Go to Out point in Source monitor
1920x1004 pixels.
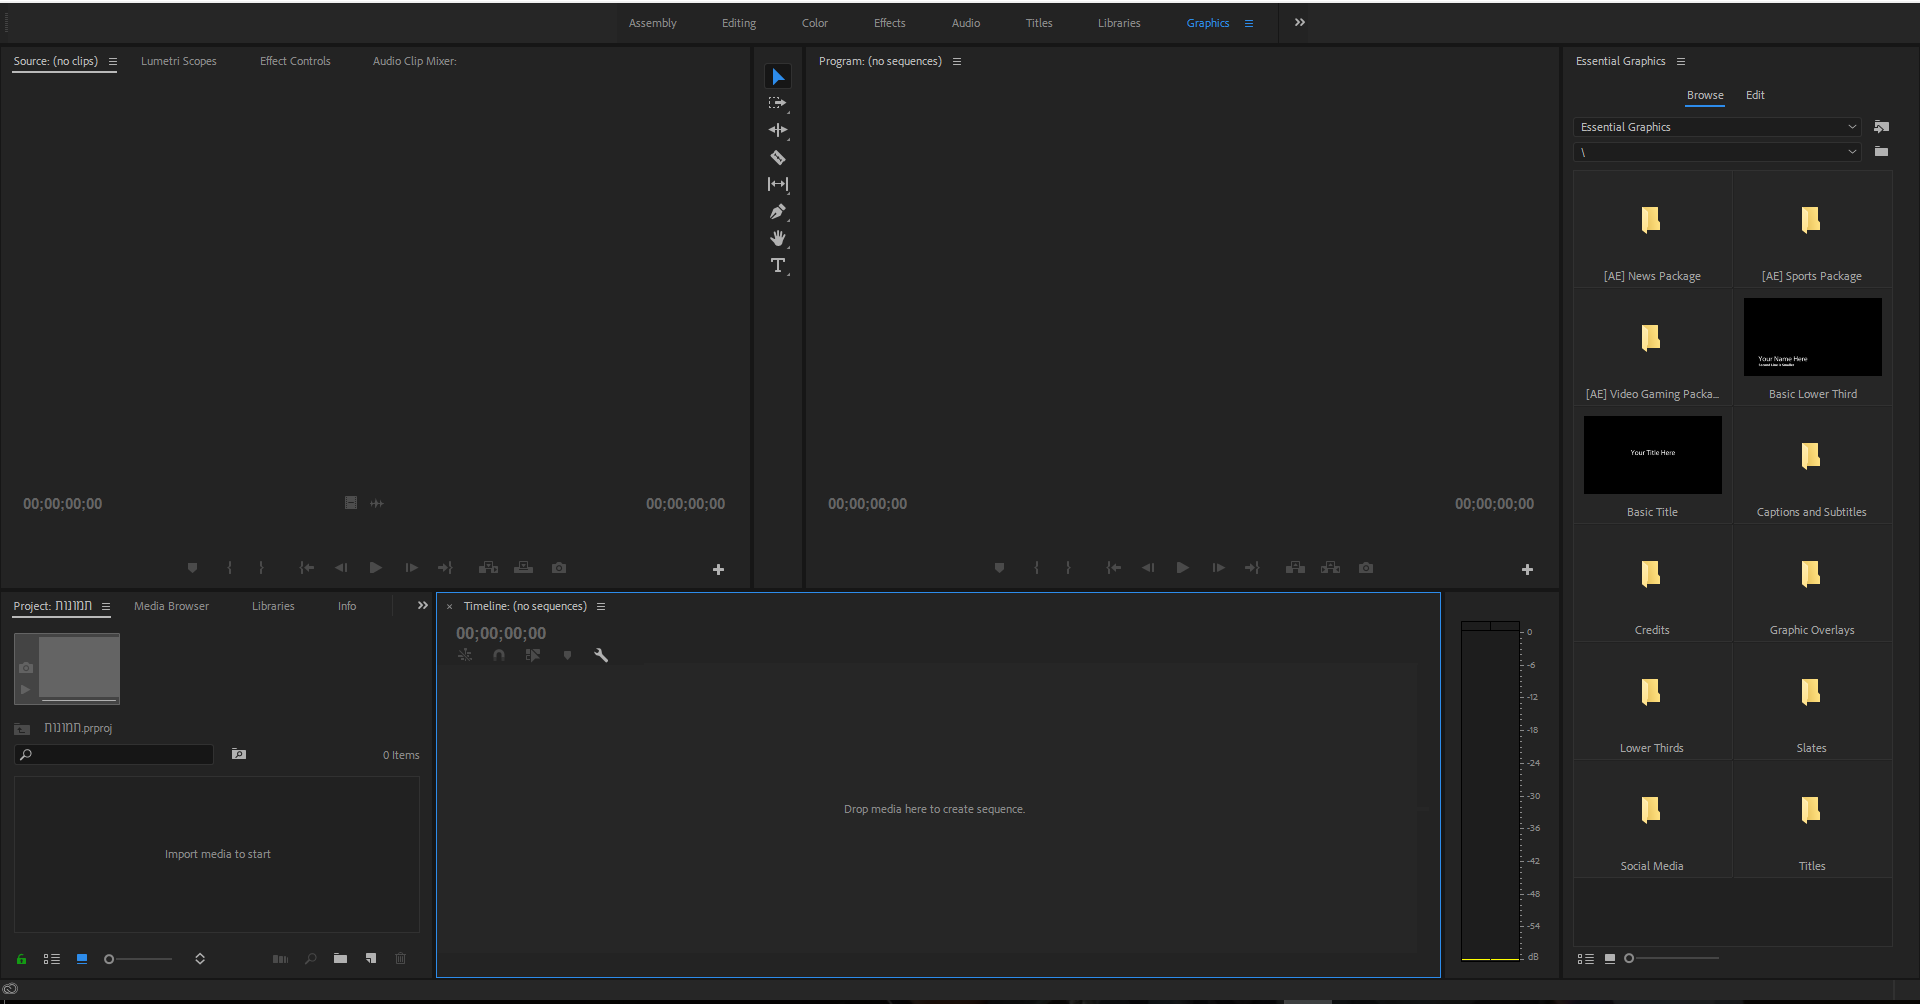(446, 568)
